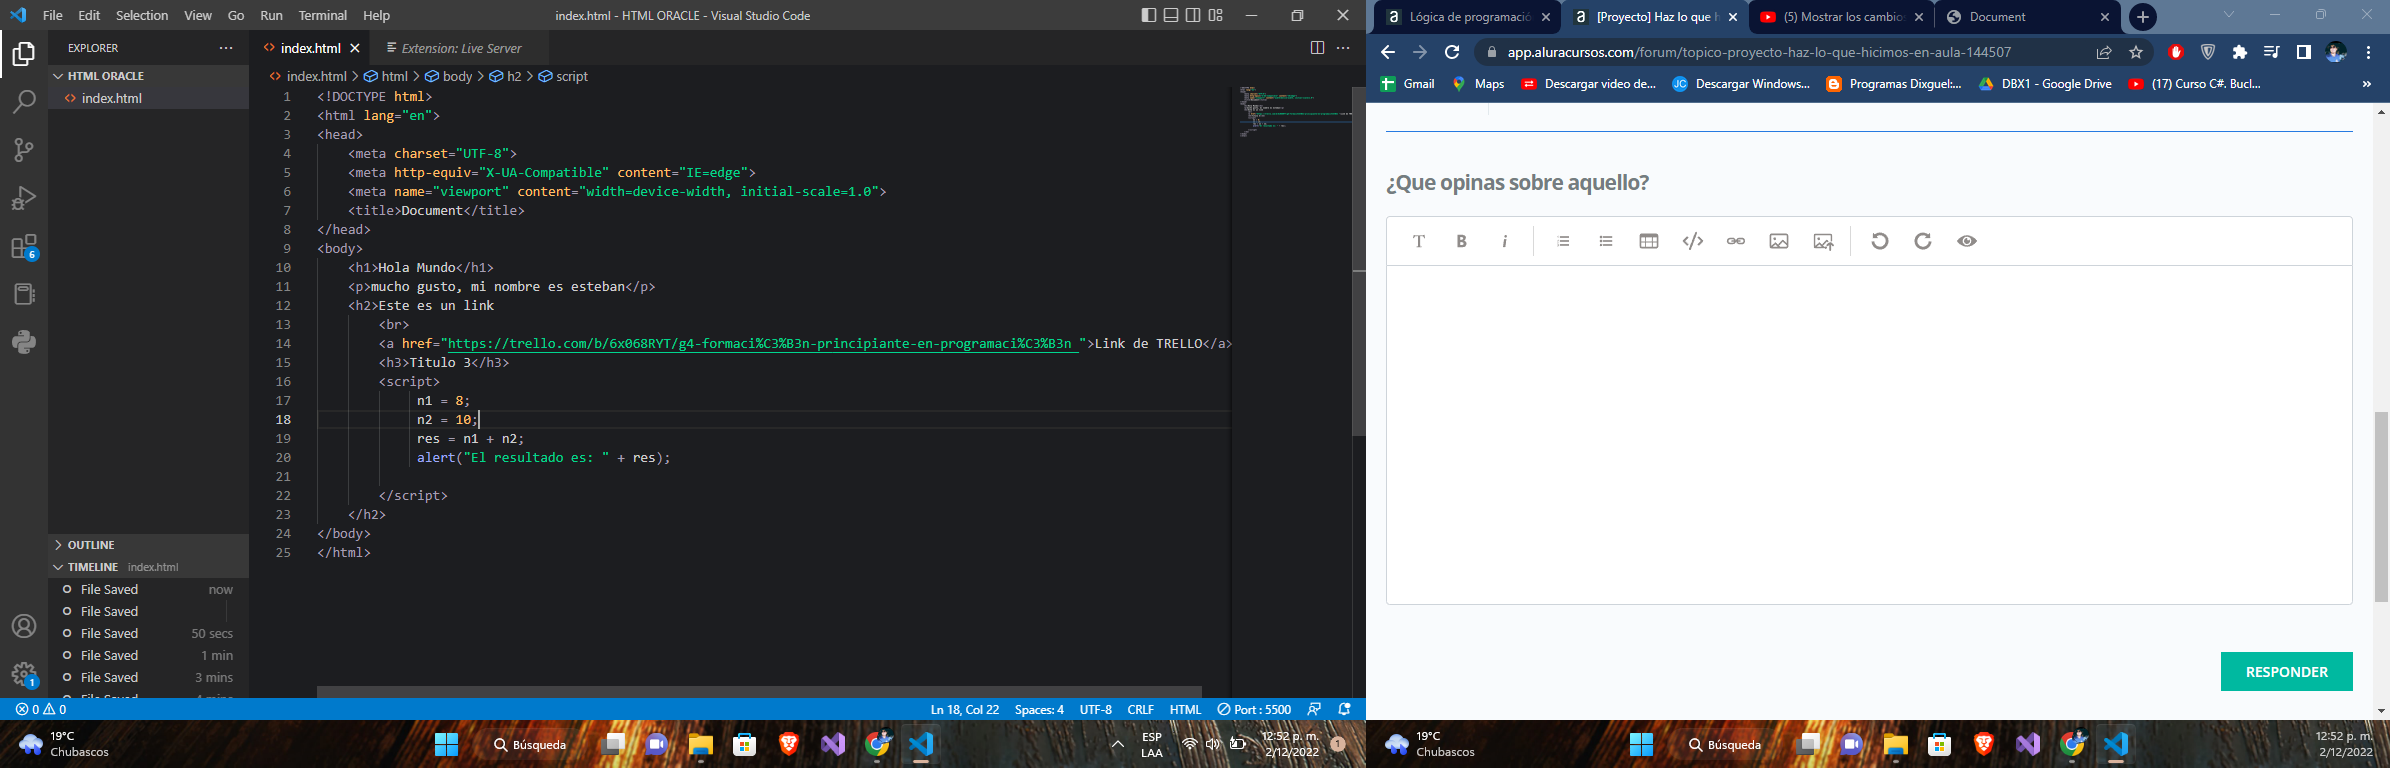The height and width of the screenshot is (768, 2390).
Task: Open new browser tab plus button
Action: pyautogui.click(x=2142, y=17)
